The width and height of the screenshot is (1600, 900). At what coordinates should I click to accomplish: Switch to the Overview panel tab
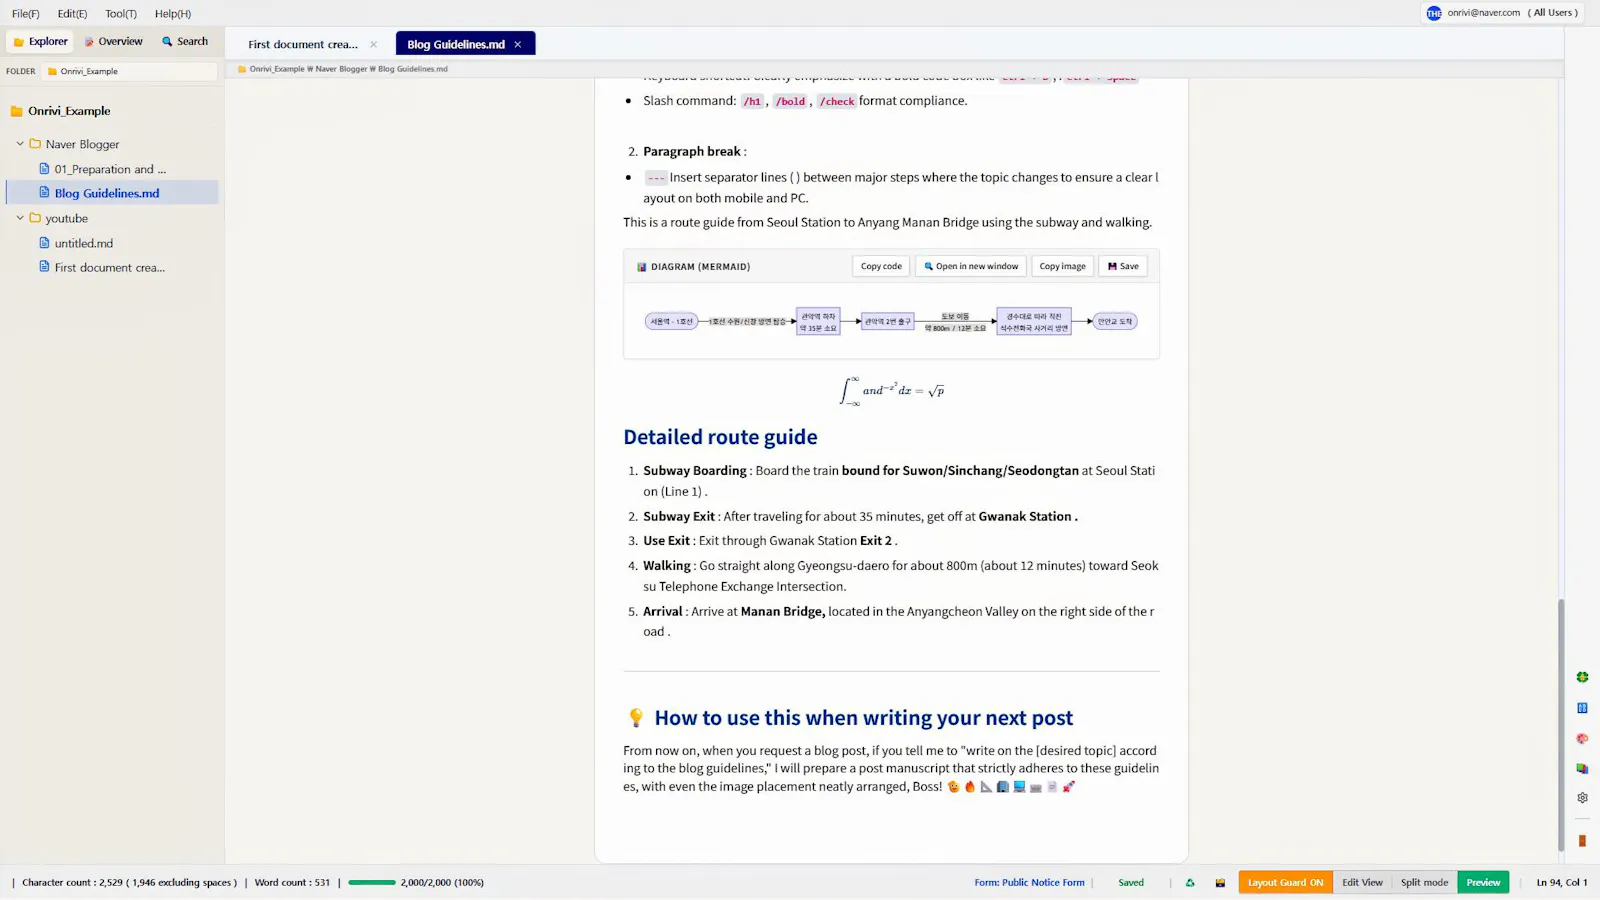pos(113,41)
